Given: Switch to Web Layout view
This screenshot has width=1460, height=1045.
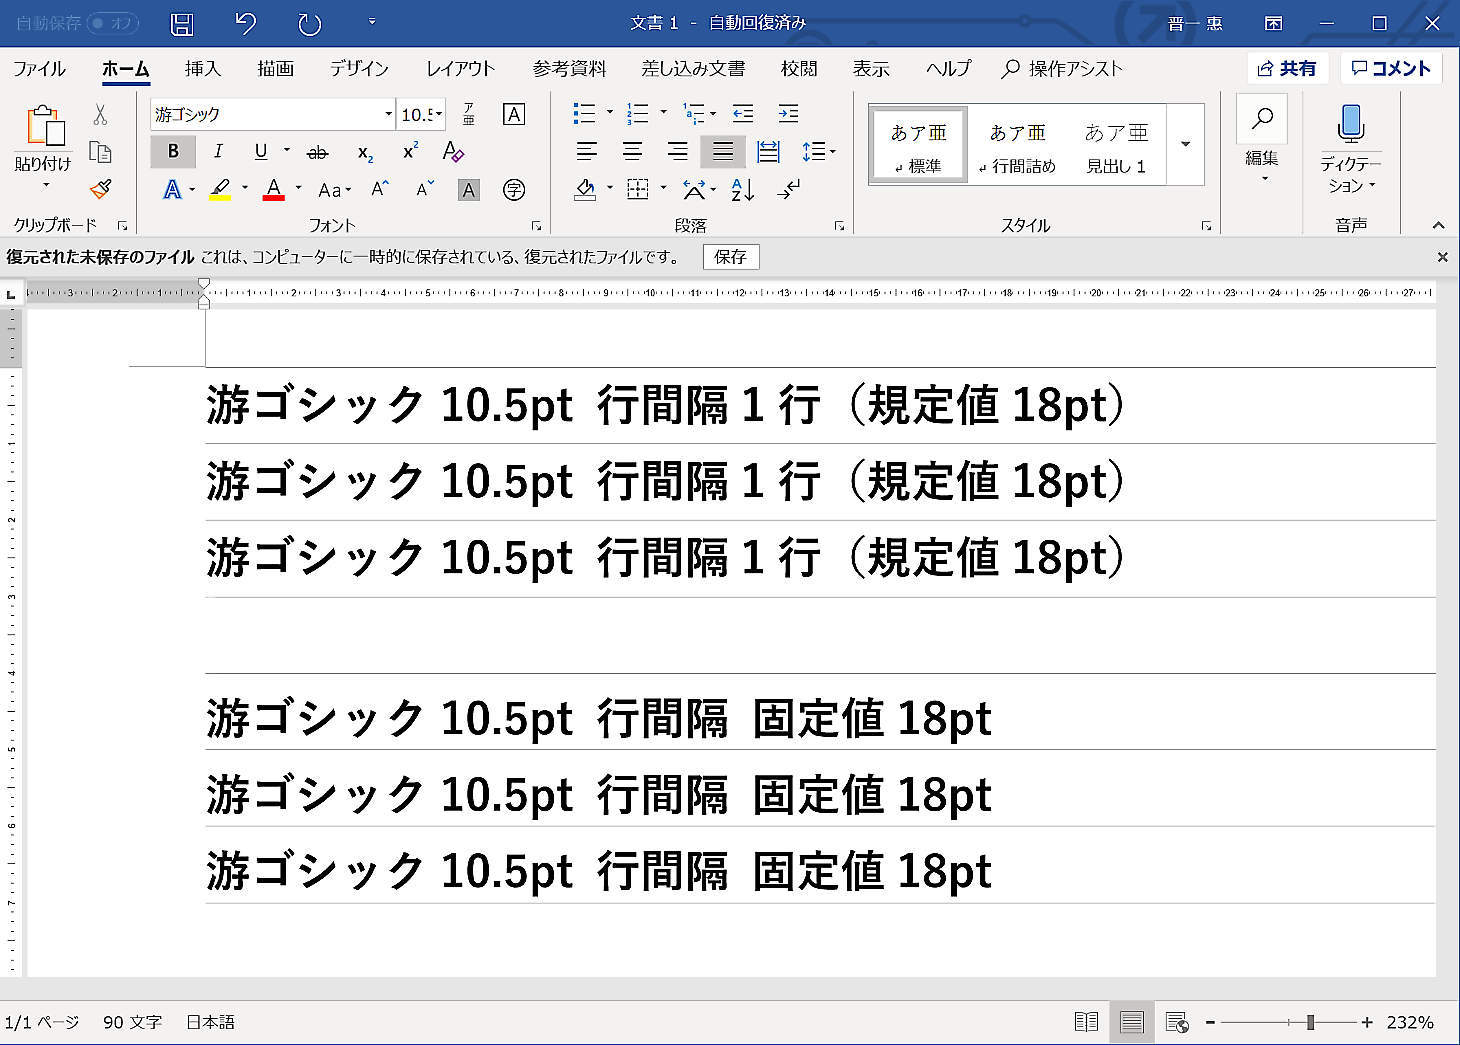Looking at the screenshot, I should 1177,1022.
